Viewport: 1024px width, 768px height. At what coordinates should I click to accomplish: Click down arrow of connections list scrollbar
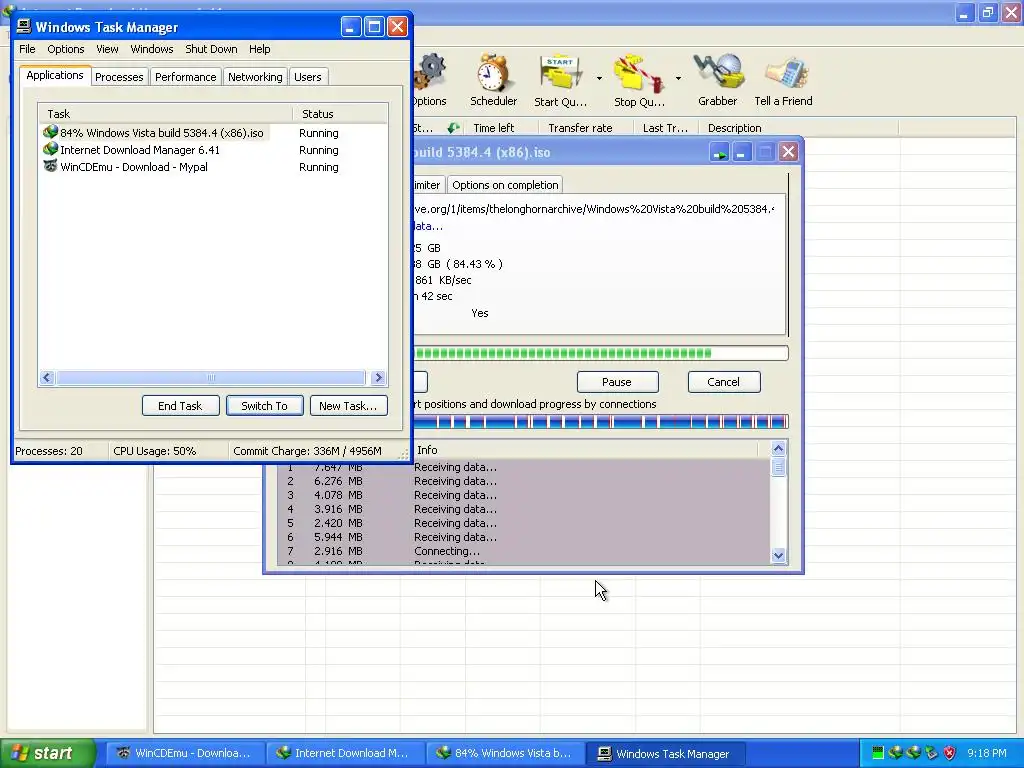click(778, 555)
